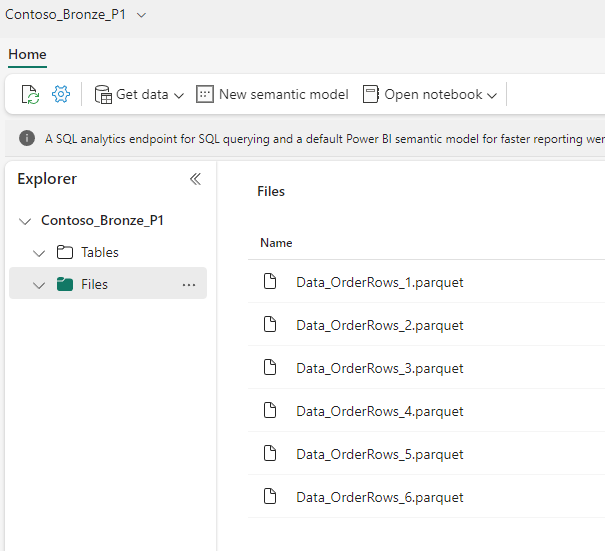
Task: Click the file icon for Data_OrderRows_4.parquet
Action: 269,411
